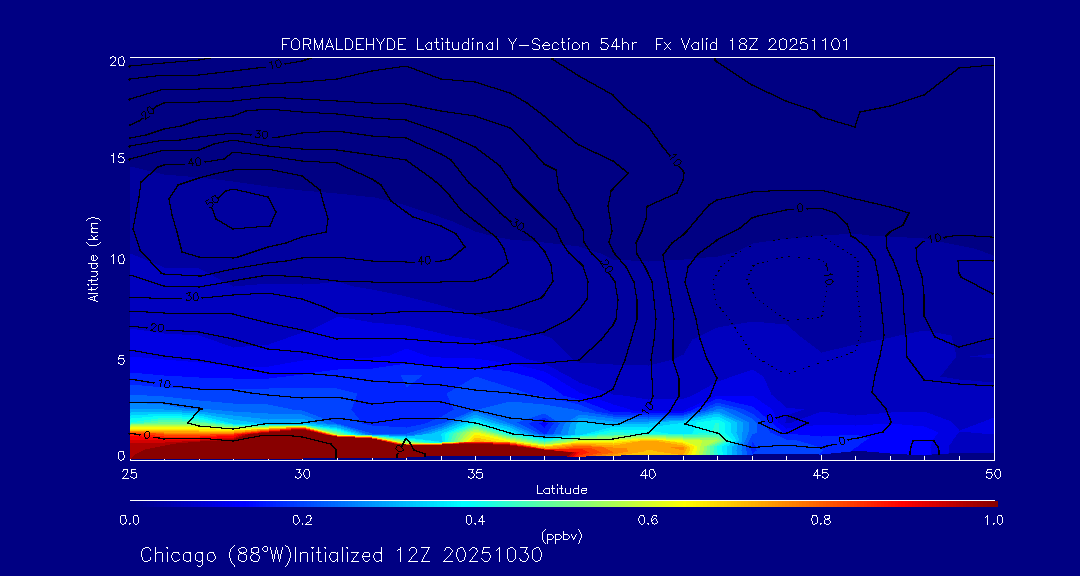This screenshot has width=1080, height=576.
Task: Click the 0.6 colorbar label
Action: coord(648,520)
